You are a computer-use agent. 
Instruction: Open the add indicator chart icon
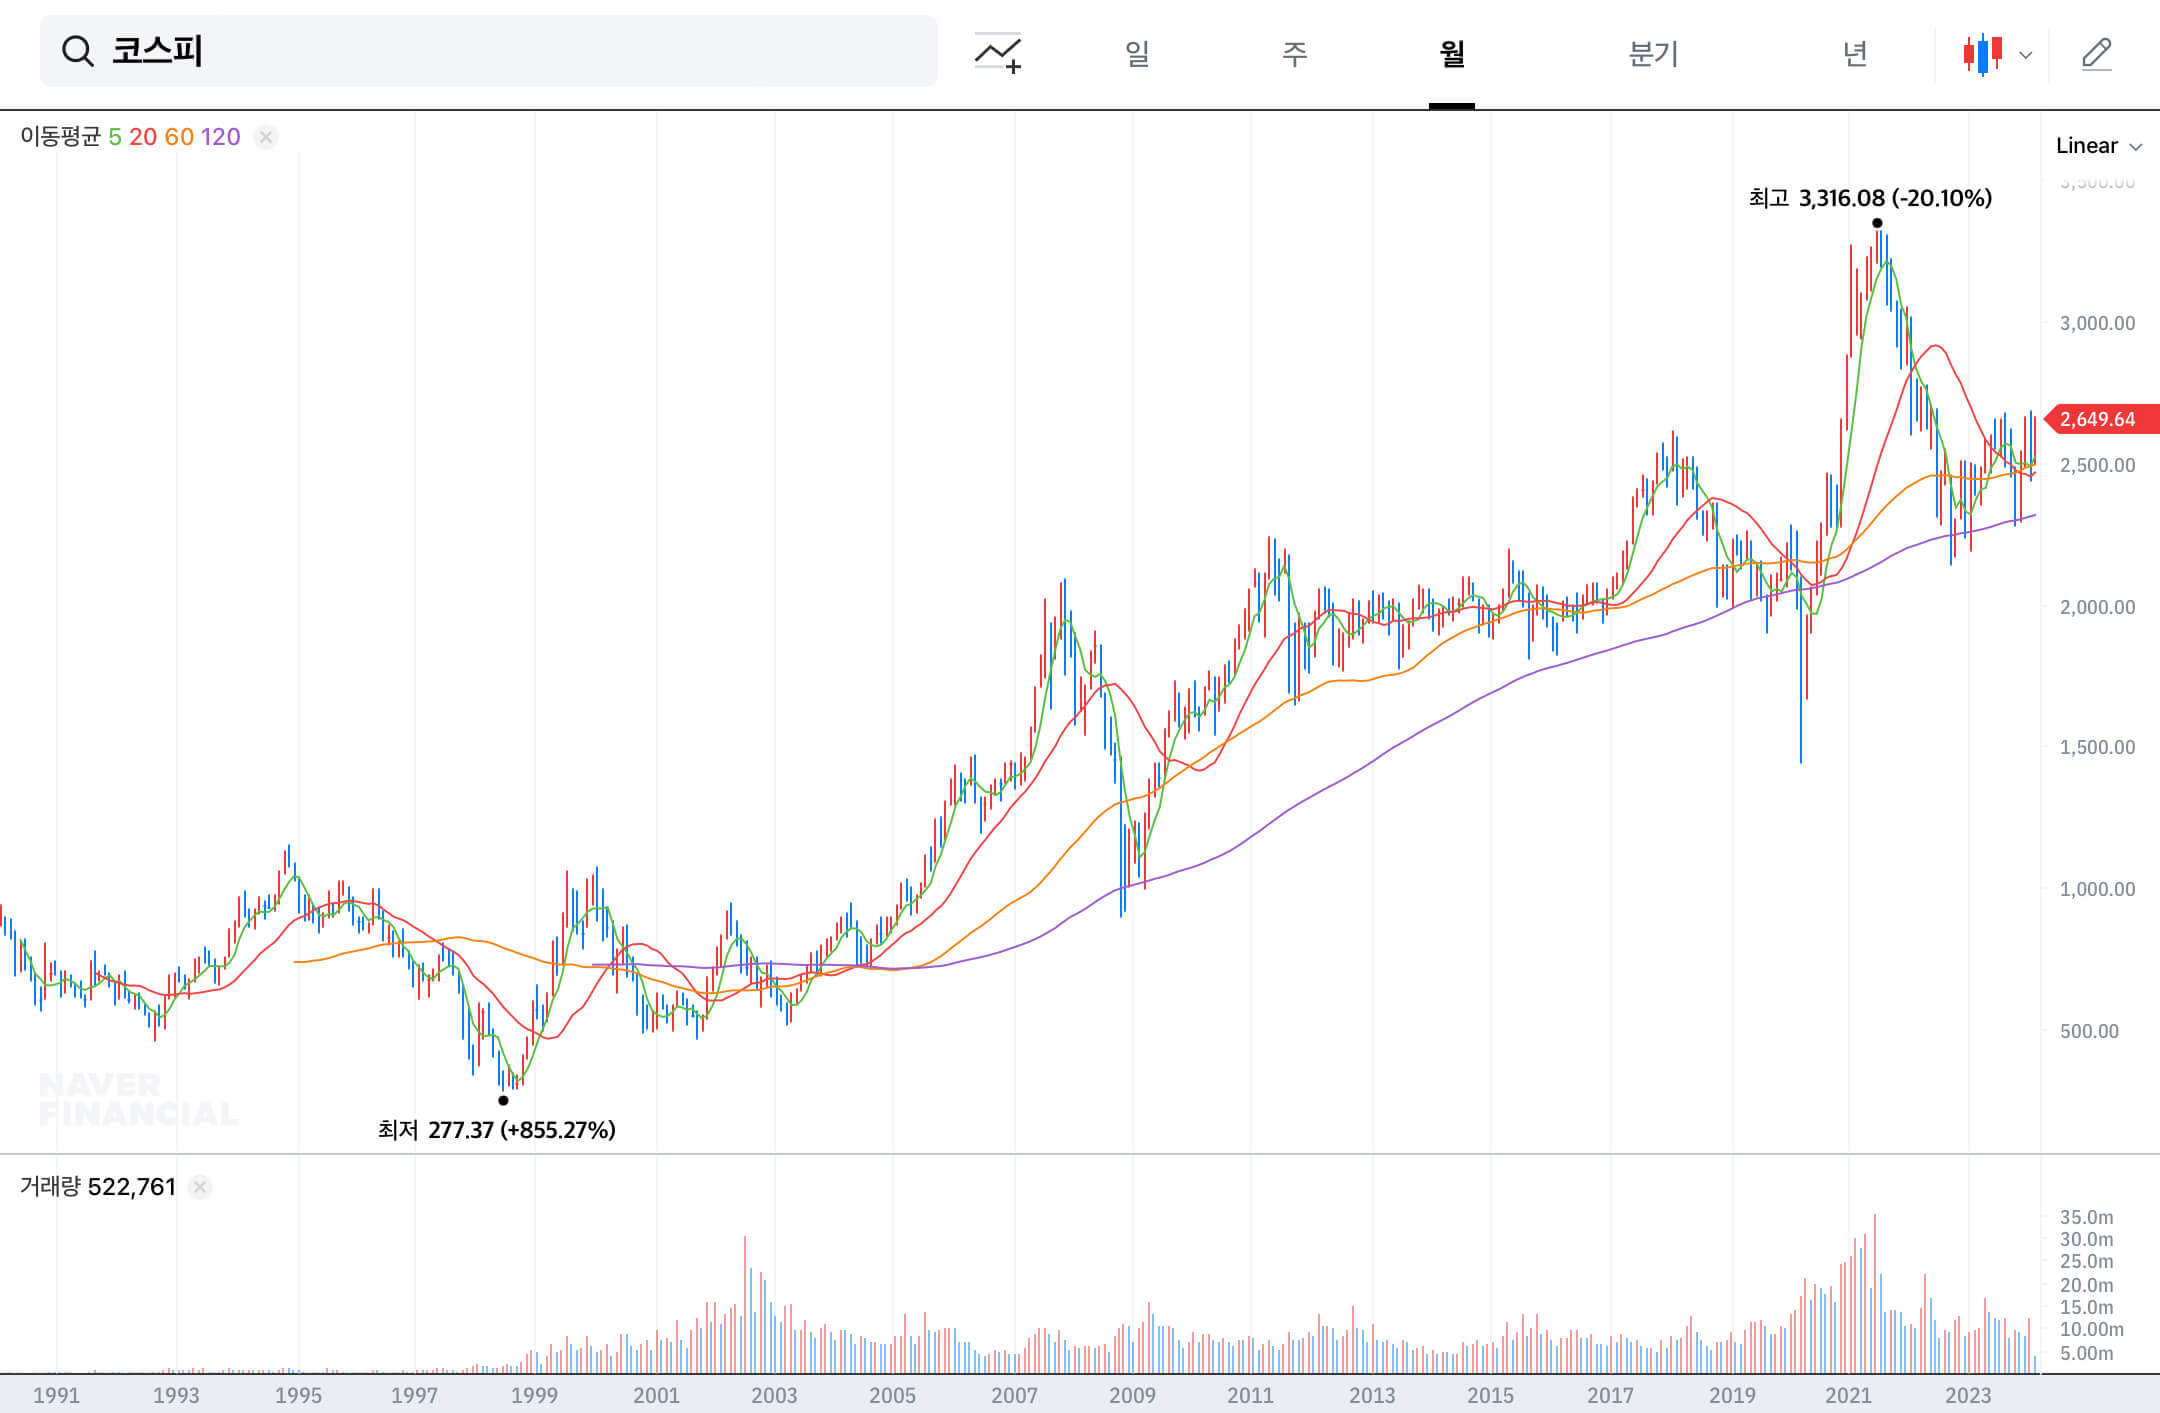tap(998, 53)
